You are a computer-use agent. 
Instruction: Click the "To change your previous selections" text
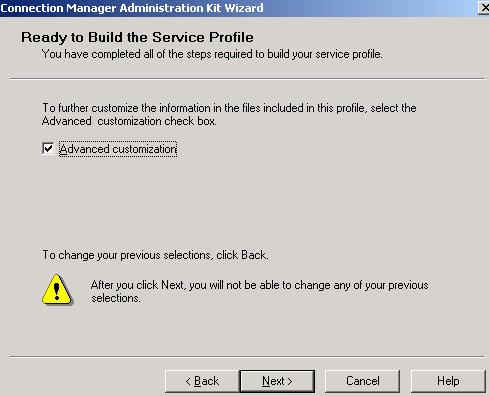[x=155, y=255]
